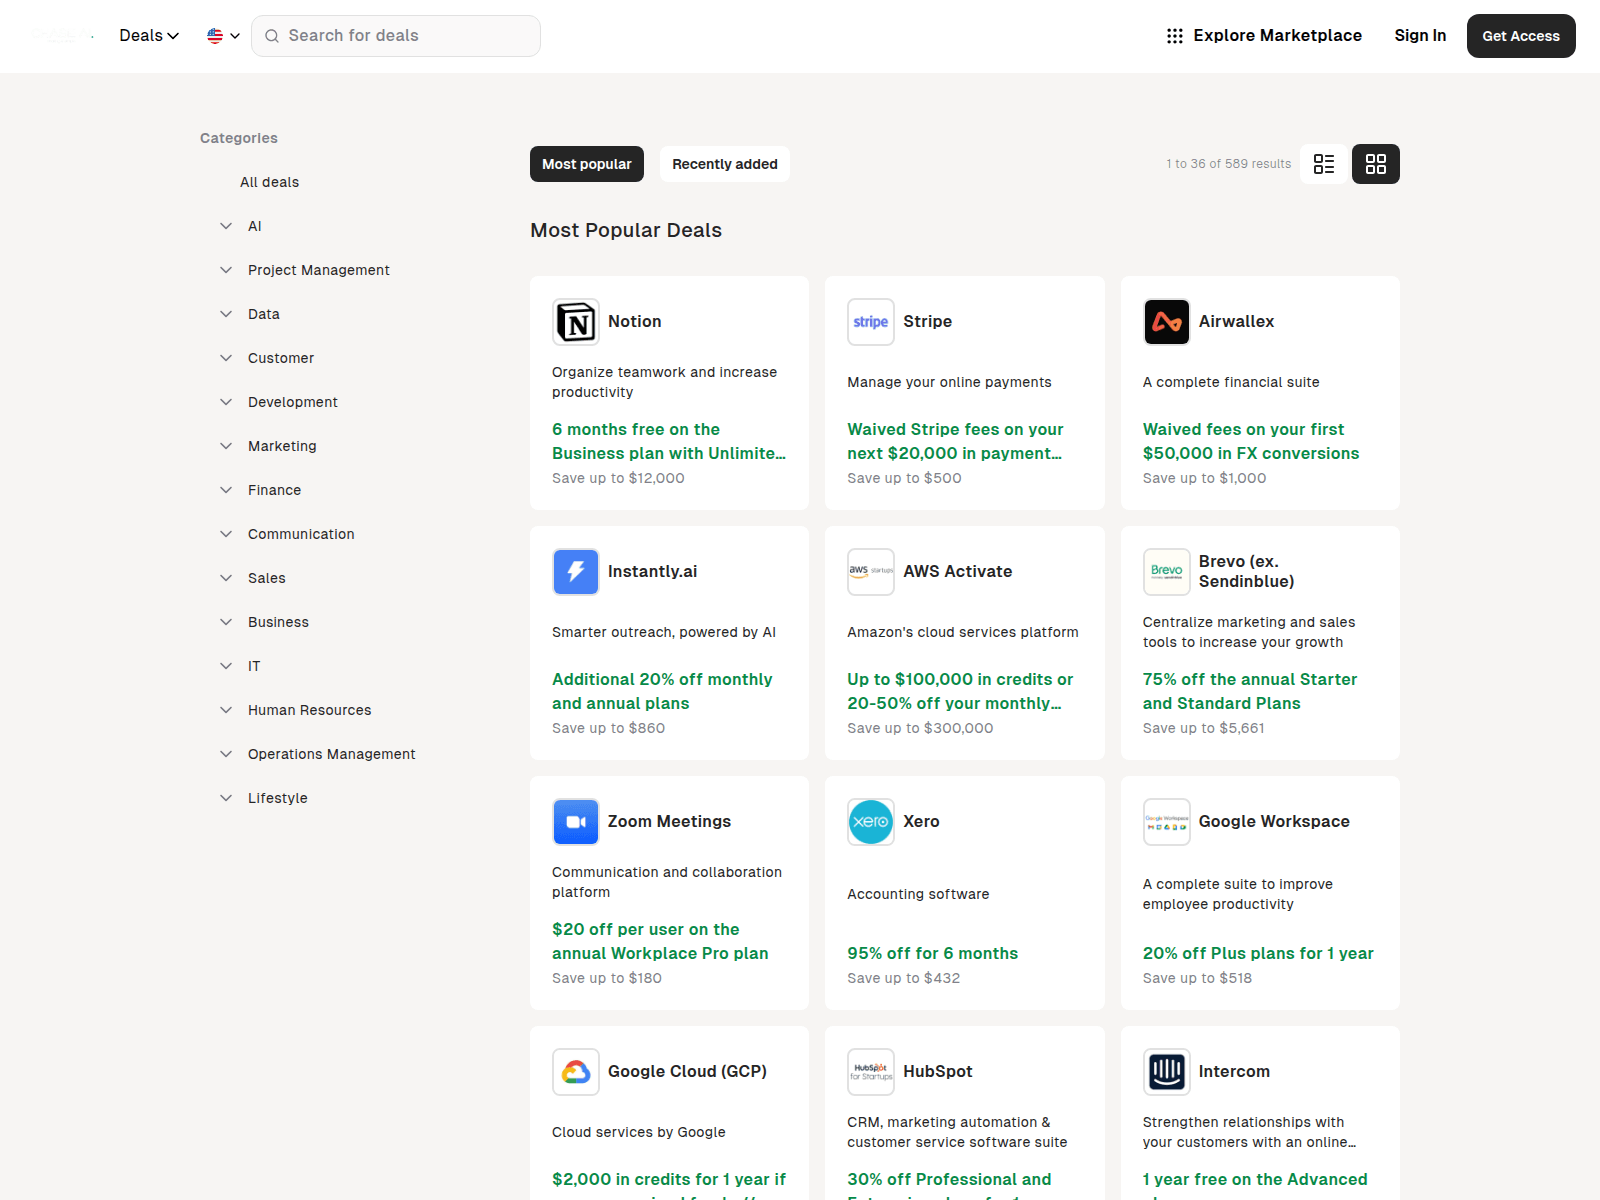1600x1200 pixels.
Task: Select the Most popular tab
Action: (x=587, y=164)
